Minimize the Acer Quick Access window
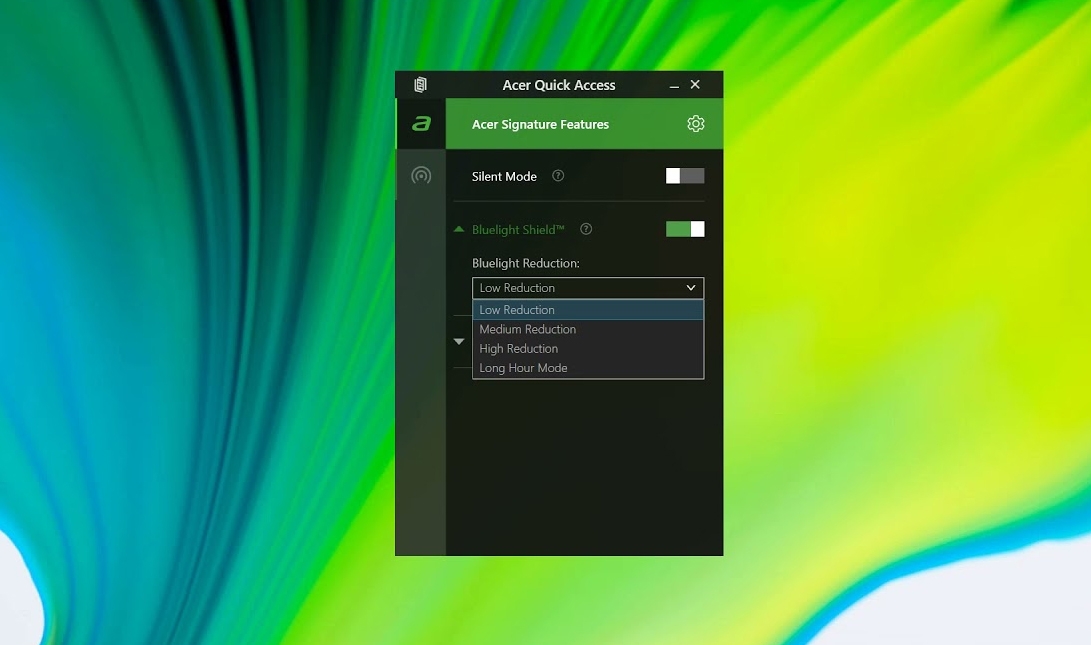The image size is (1091, 645). point(674,86)
